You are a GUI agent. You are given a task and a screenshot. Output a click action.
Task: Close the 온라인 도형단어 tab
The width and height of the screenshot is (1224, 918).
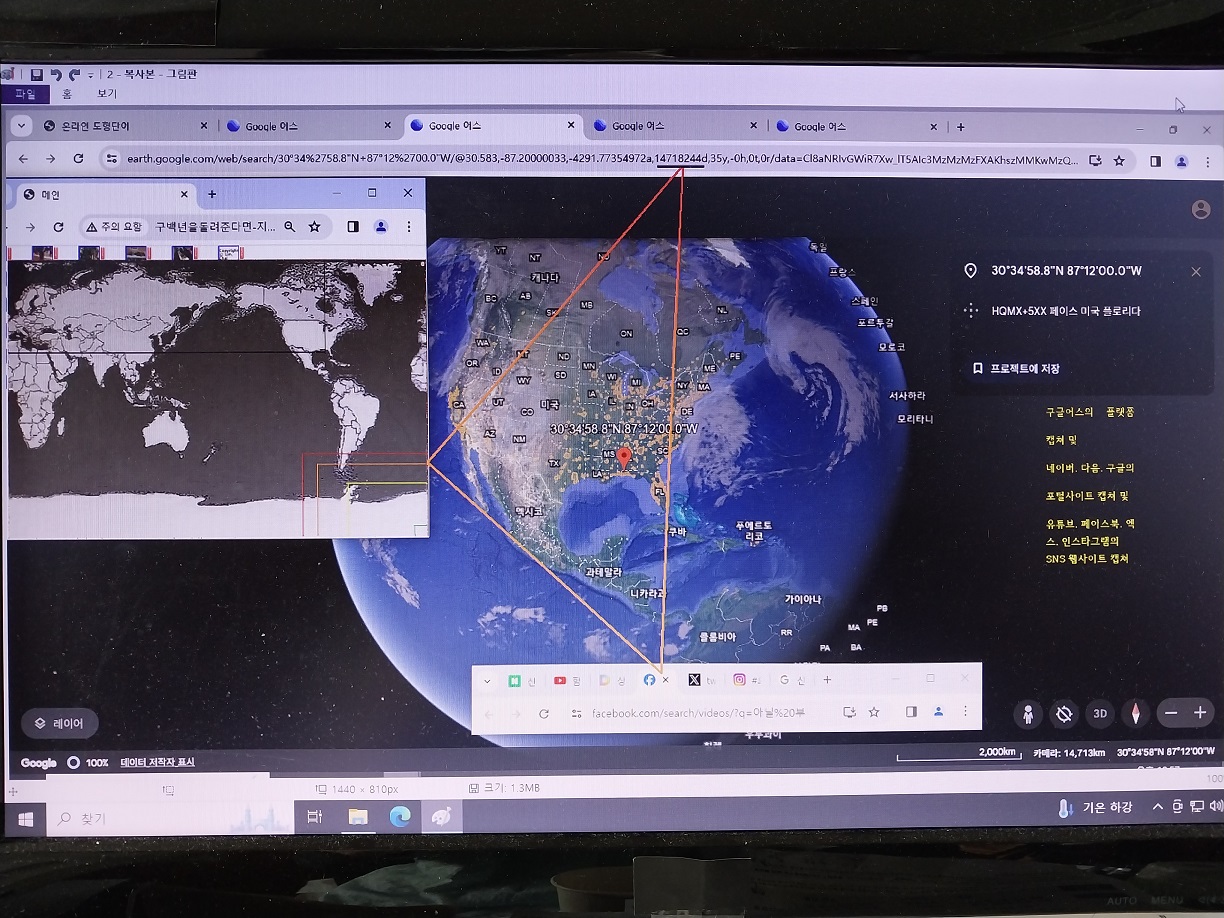[x=204, y=126]
